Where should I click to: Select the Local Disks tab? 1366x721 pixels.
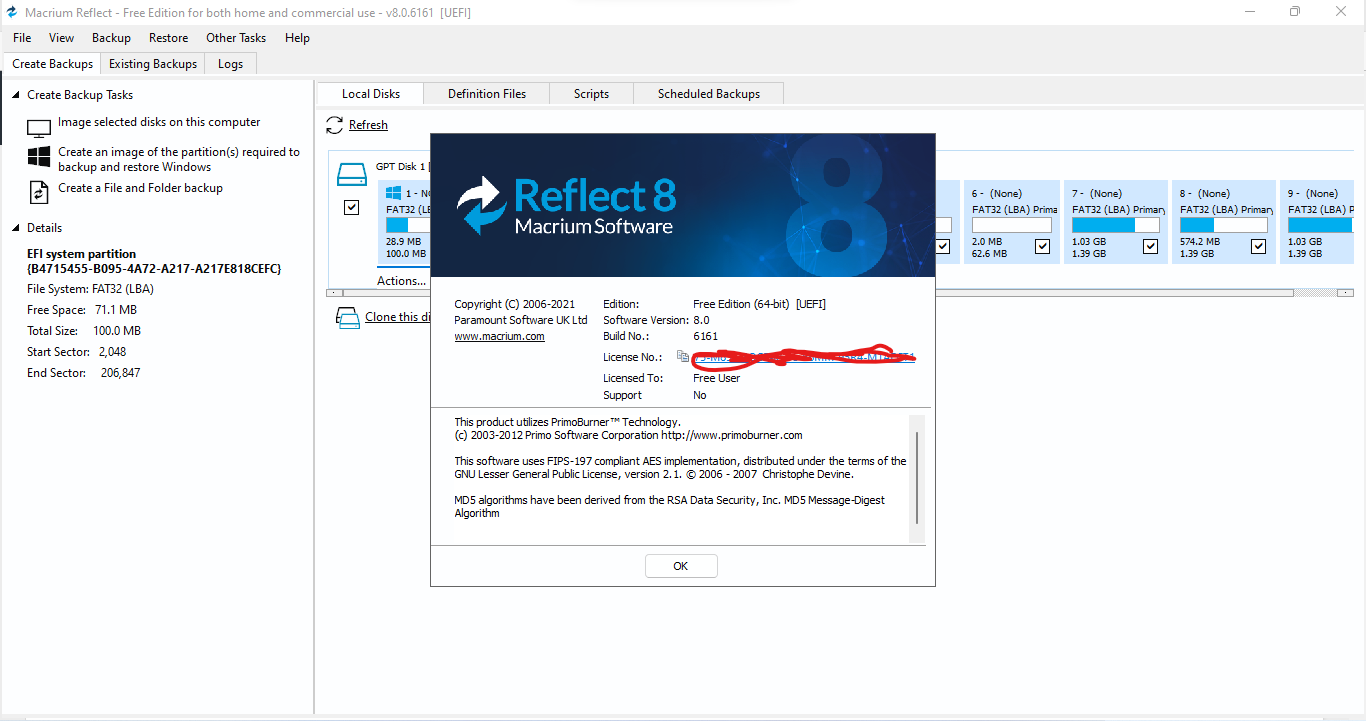(371, 94)
